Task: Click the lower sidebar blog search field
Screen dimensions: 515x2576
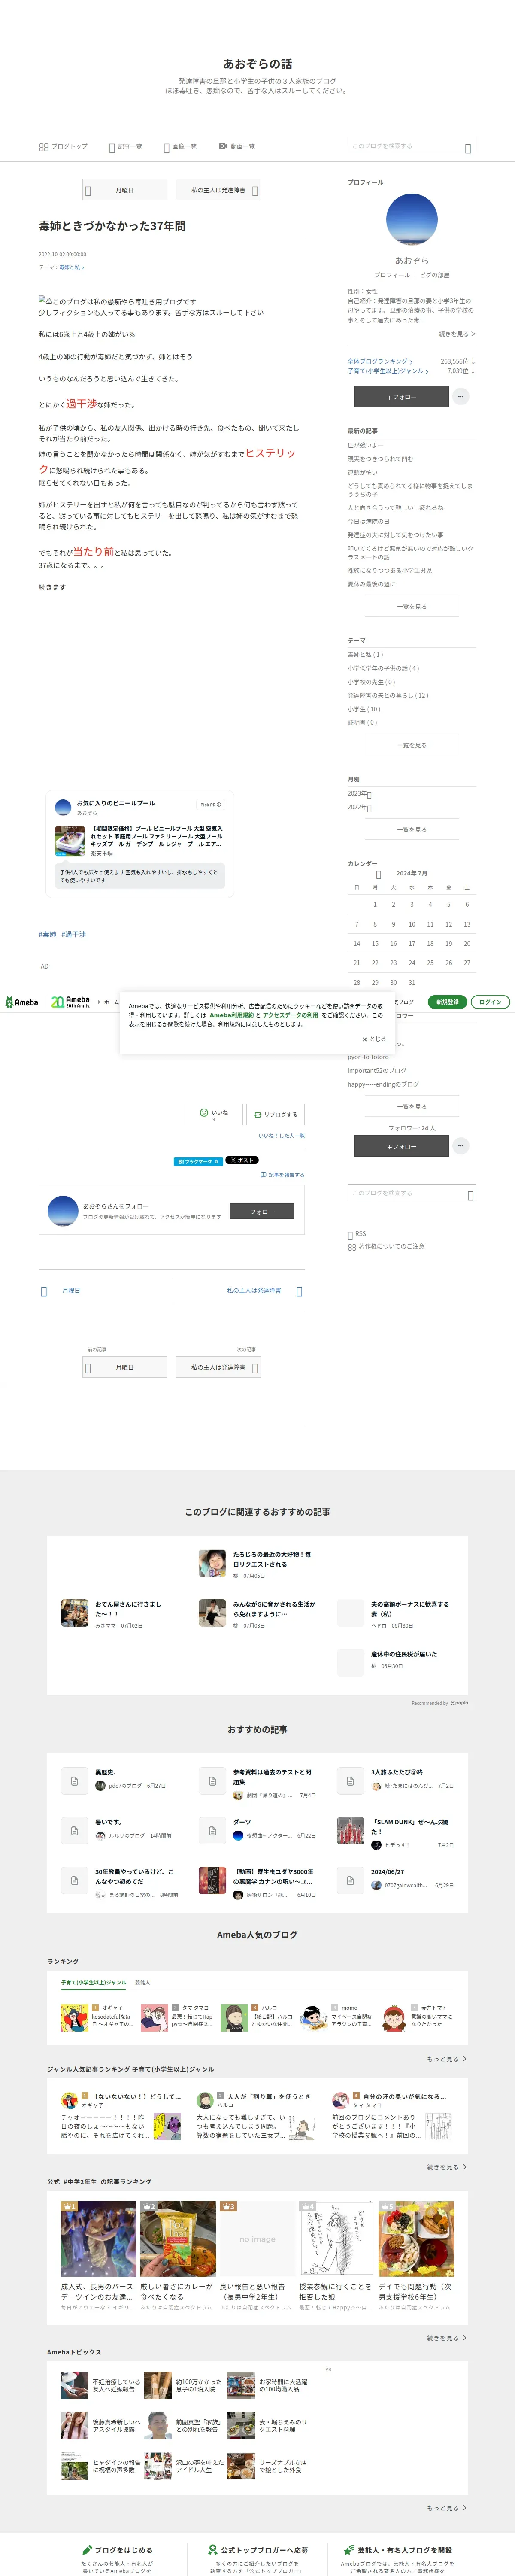Action: pyautogui.click(x=411, y=1193)
